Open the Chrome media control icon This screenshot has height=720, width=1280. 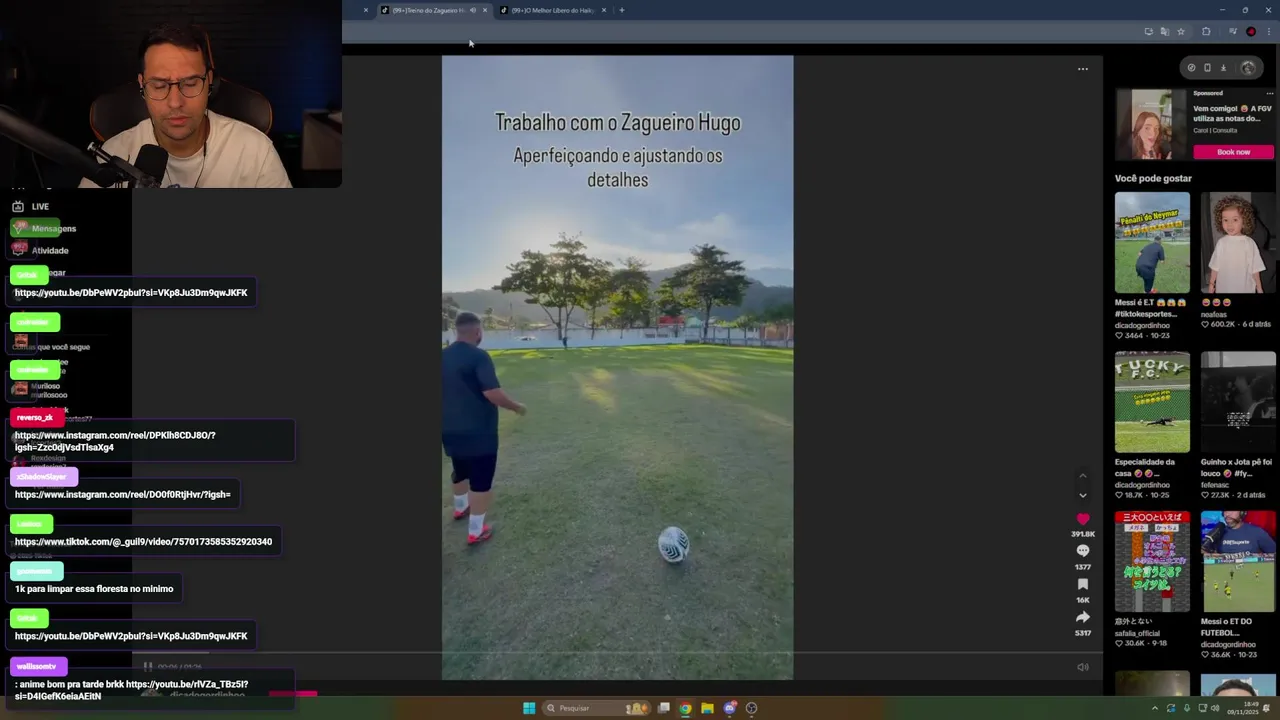tap(1233, 32)
